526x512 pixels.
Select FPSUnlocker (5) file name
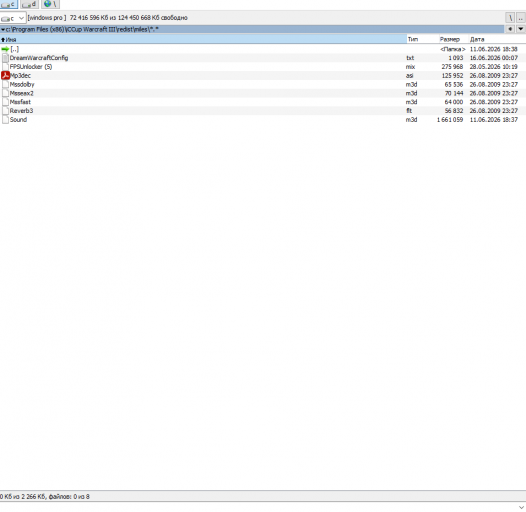click(31, 67)
